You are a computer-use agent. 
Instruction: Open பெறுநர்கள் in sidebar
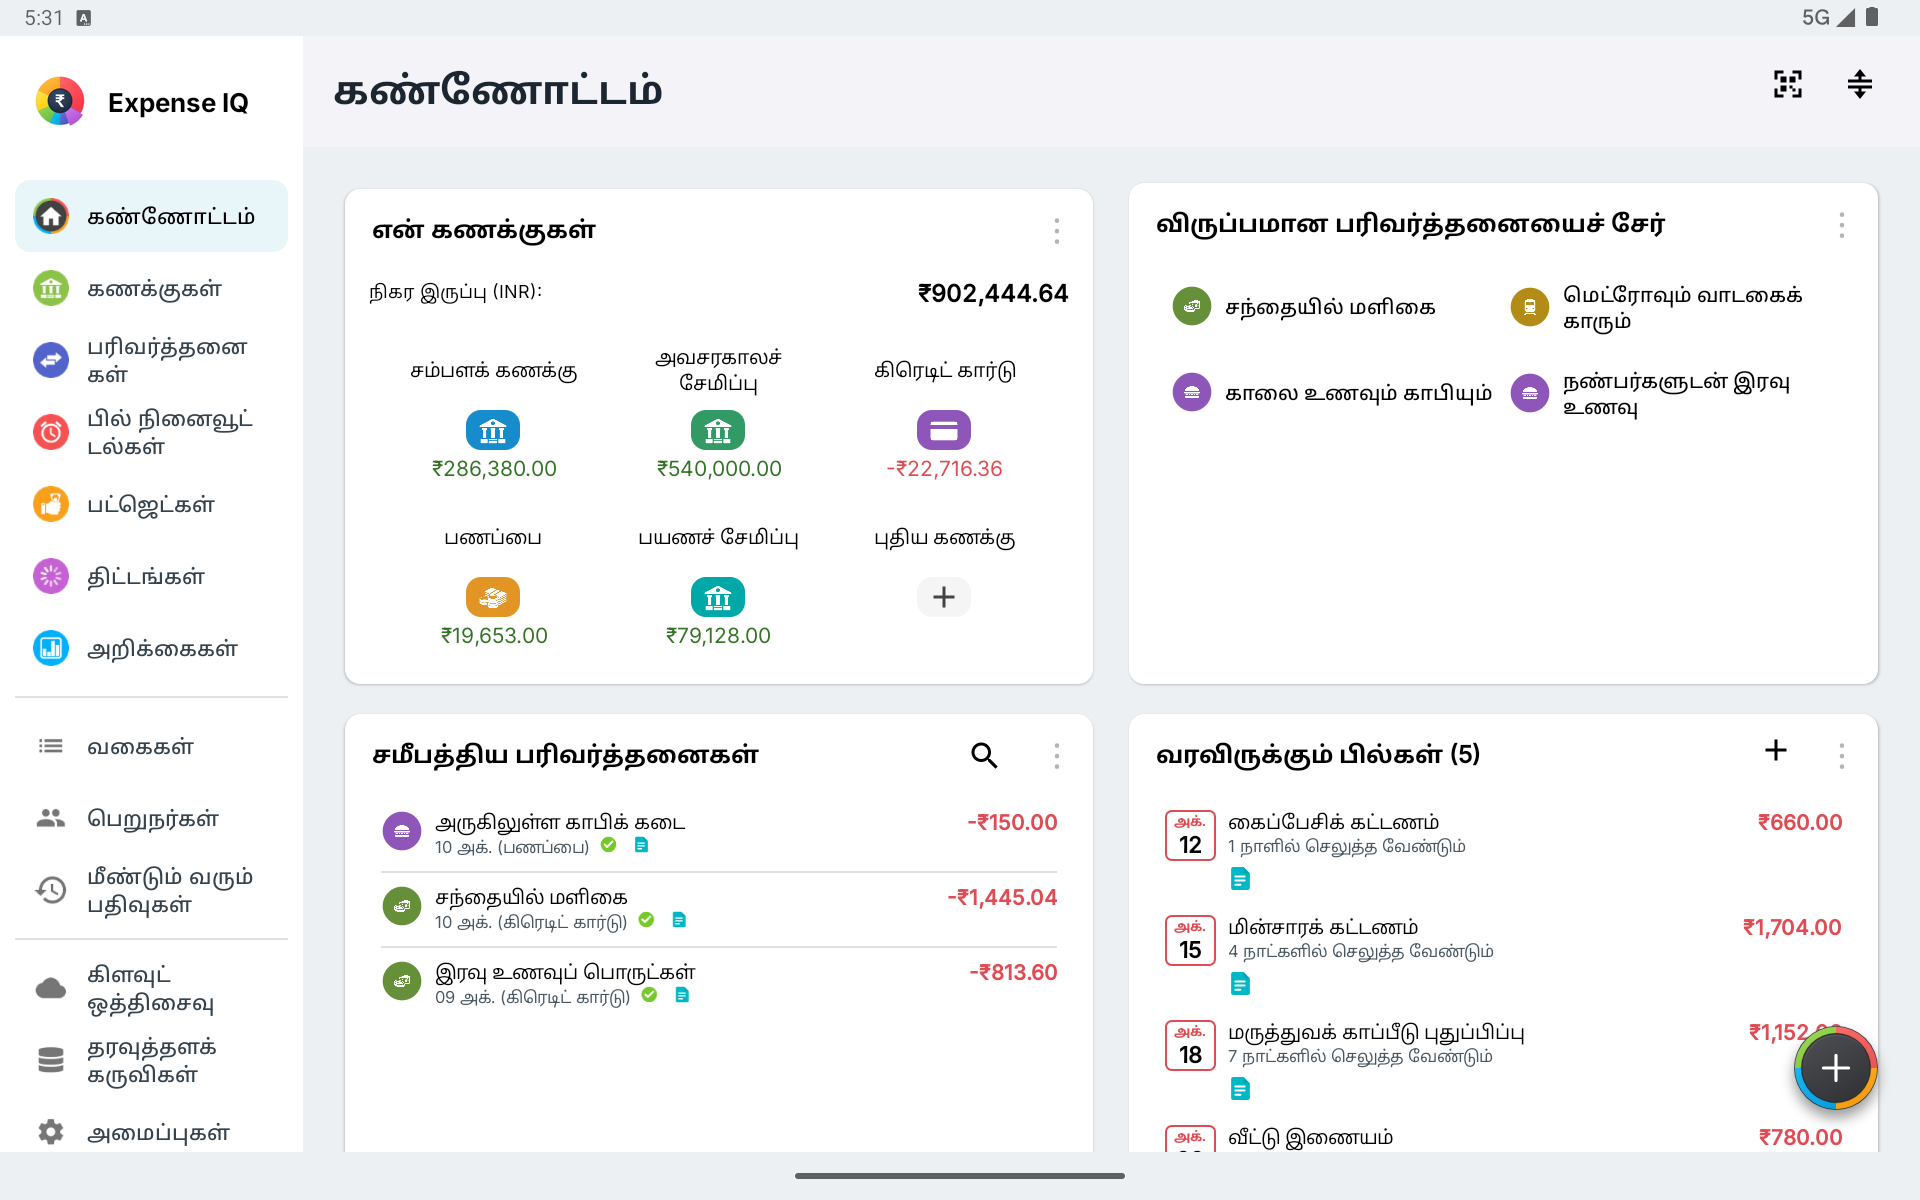151,818
